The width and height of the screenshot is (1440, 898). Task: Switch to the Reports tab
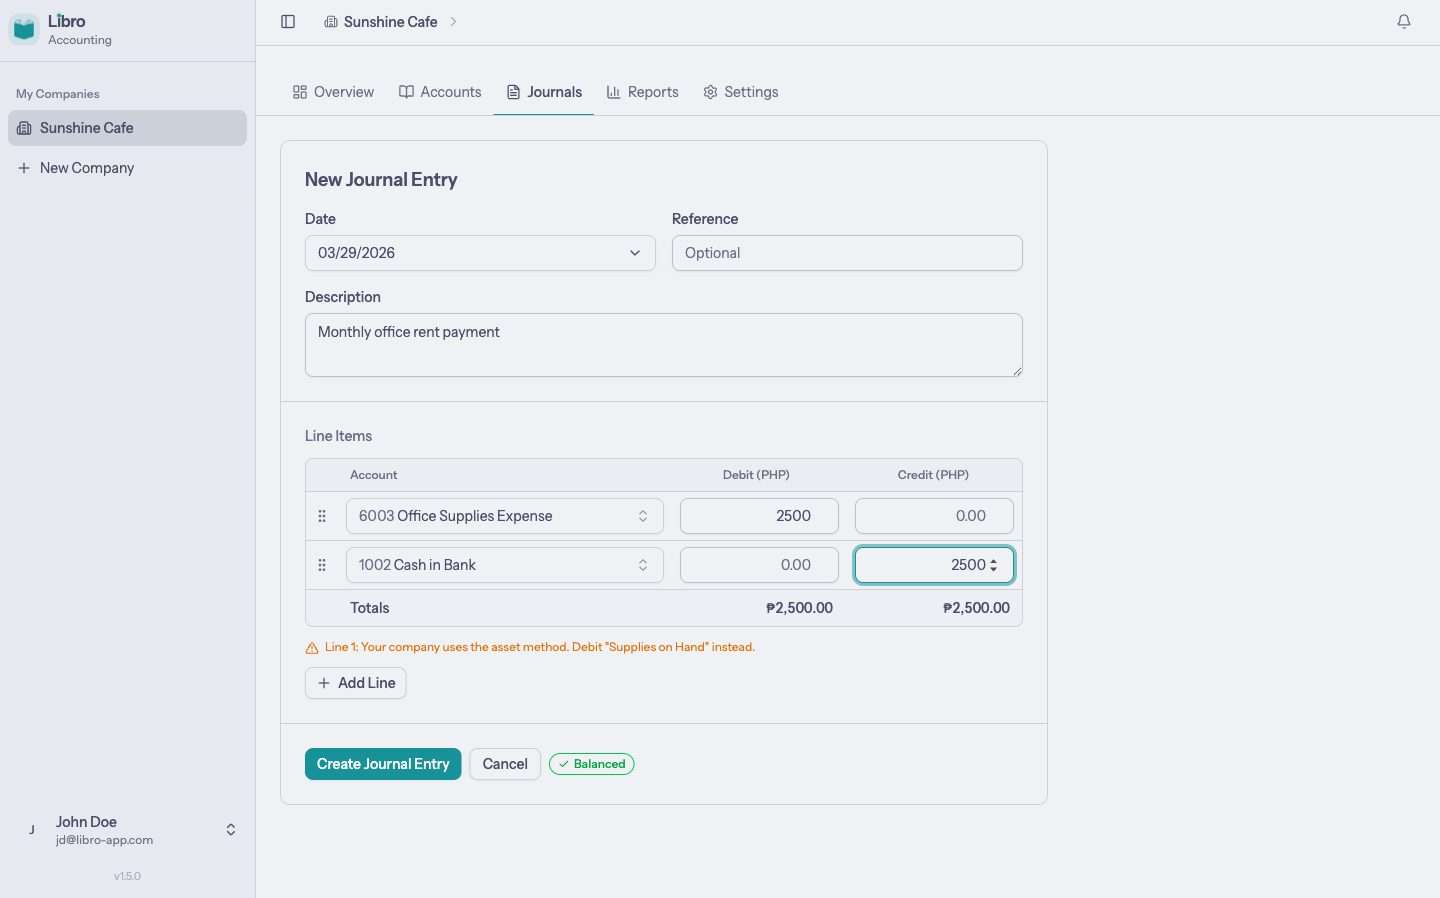[642, 92]
